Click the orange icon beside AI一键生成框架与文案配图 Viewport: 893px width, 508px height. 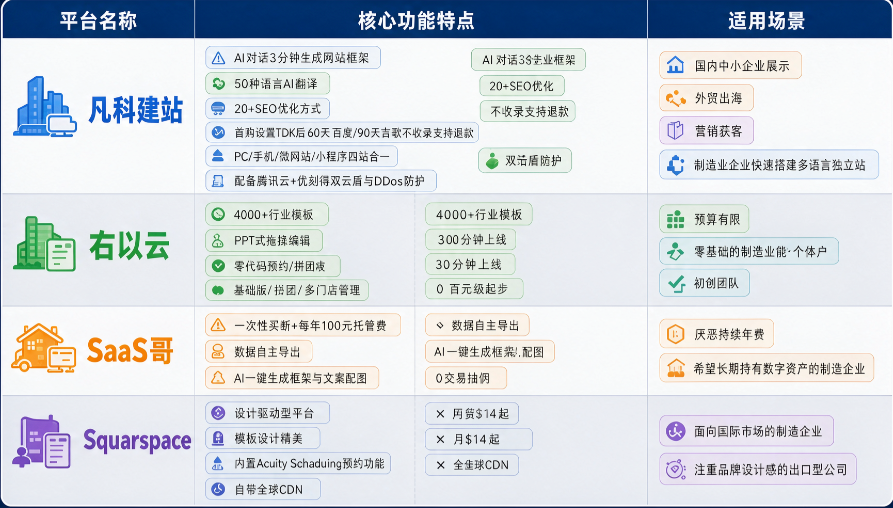(x=218, y=378)
